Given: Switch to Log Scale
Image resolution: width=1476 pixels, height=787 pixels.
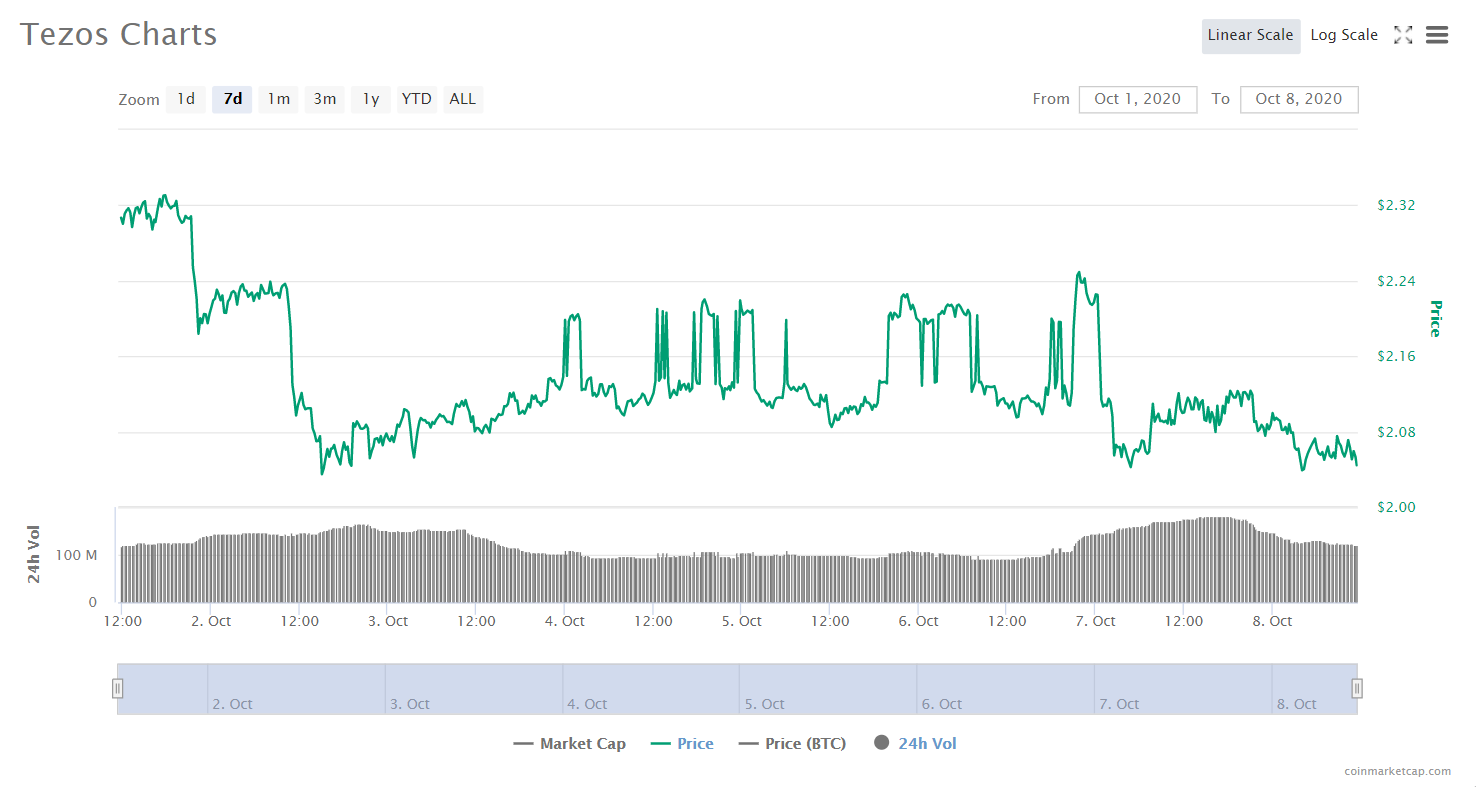Looking at the screenshot, I should point(1344,35).
